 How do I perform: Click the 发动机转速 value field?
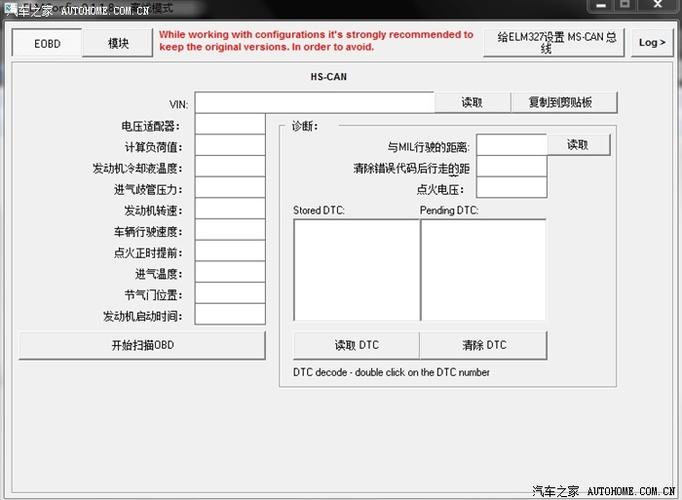230,209
